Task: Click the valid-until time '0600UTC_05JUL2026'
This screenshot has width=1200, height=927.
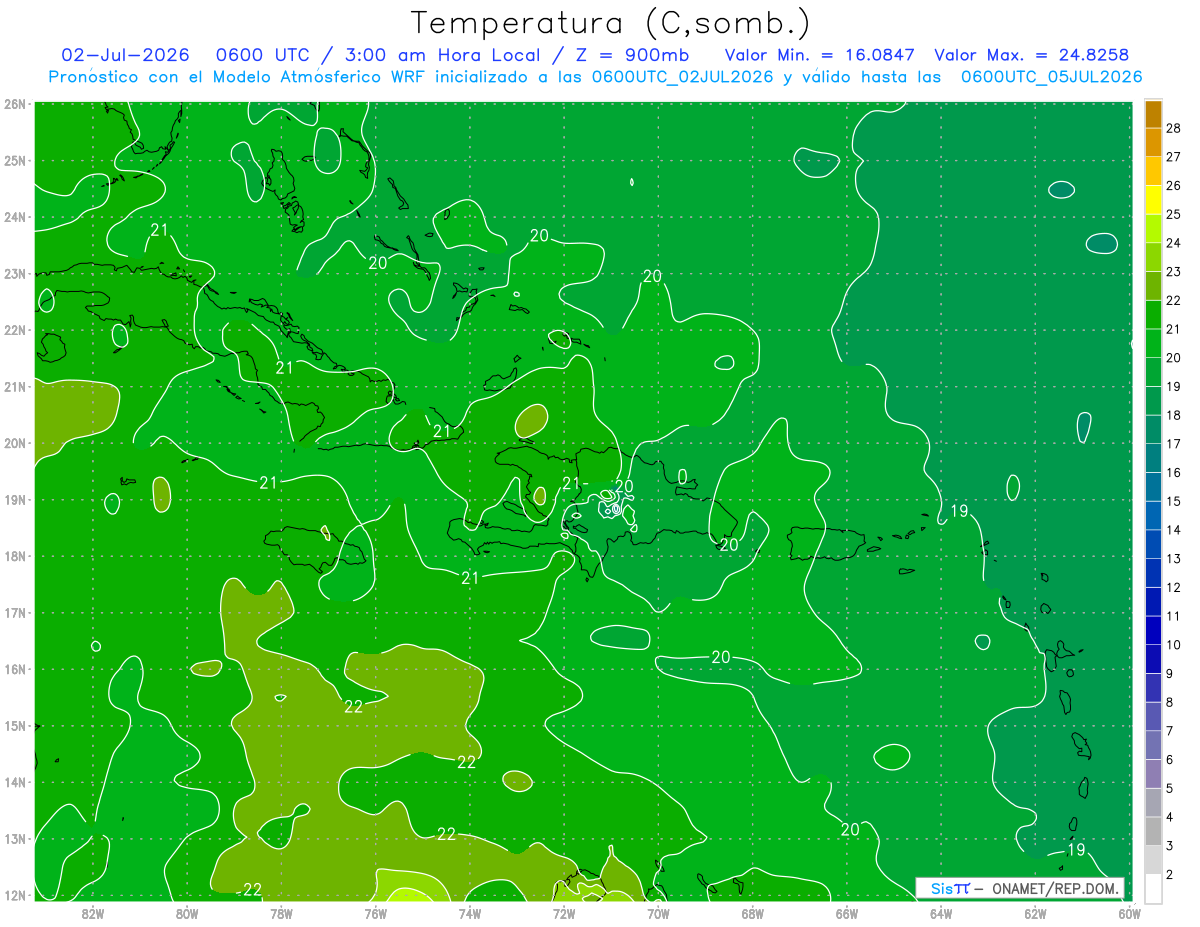Action: (1052, 77)
